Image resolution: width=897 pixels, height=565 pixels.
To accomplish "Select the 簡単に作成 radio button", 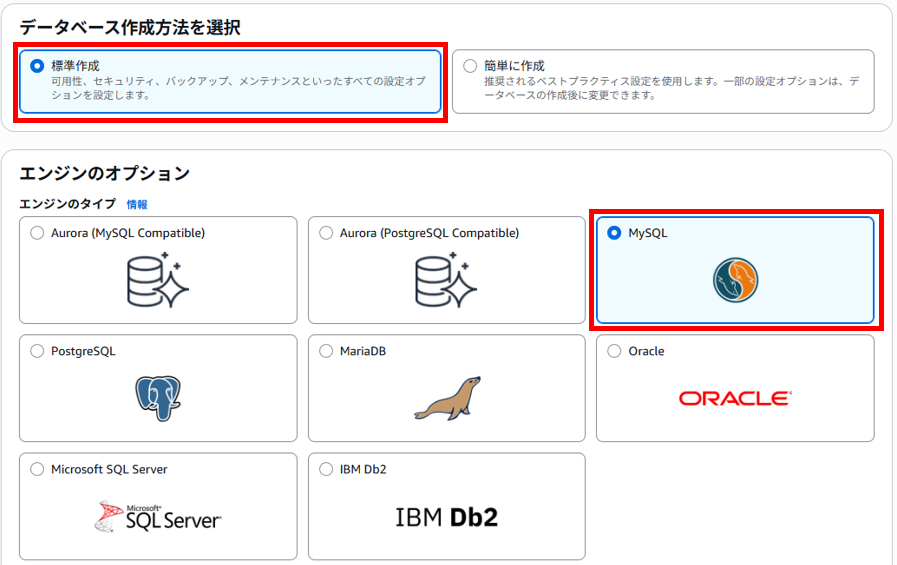I will (x=470, y=66).
